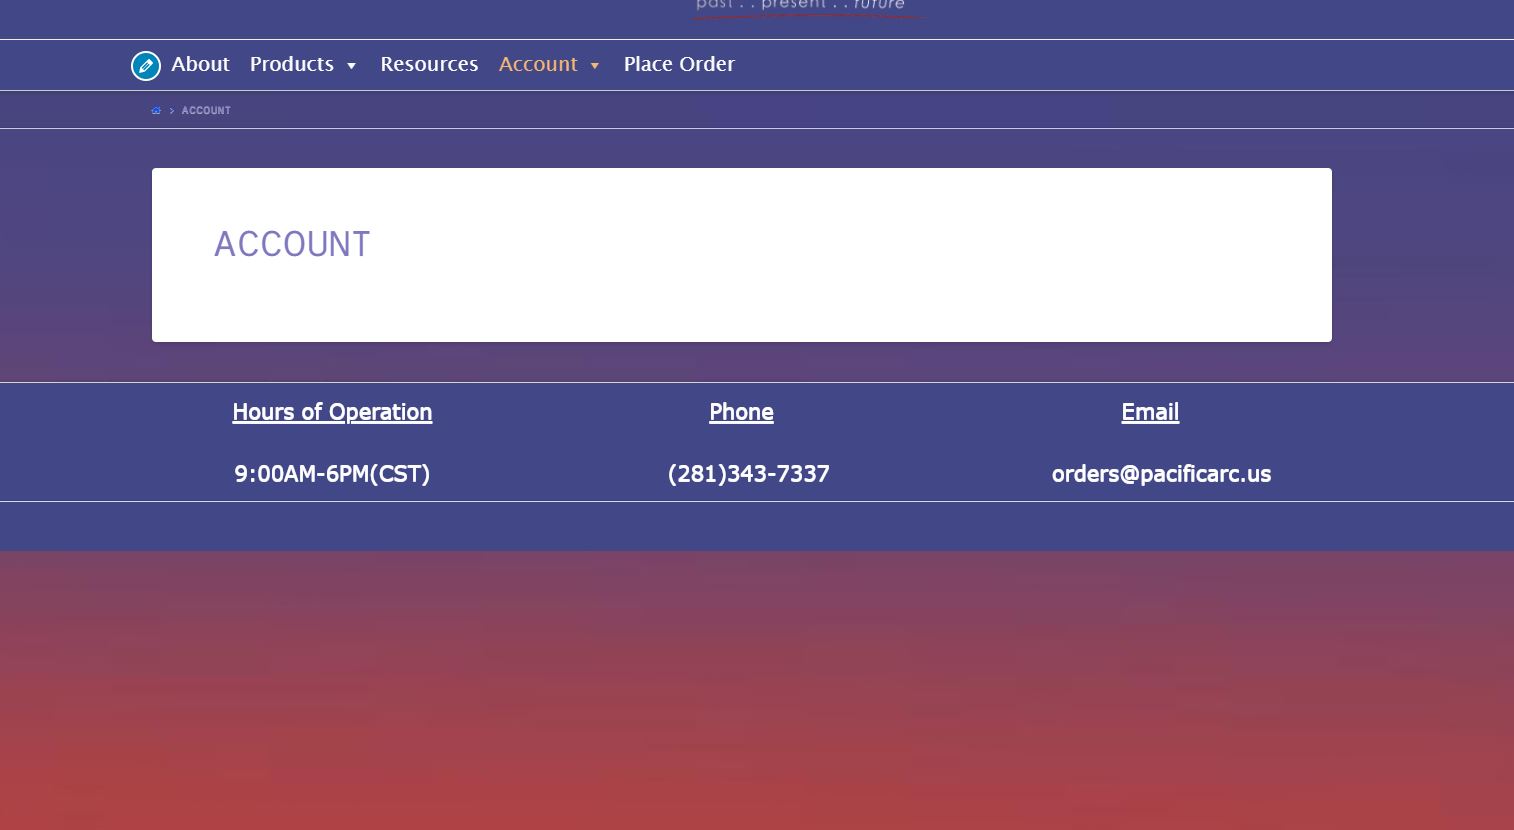Viewport: 1514px width, 830px height.
Task: Click the 9:00AM-6PM(CST) hours text
Action: (332, 474)
